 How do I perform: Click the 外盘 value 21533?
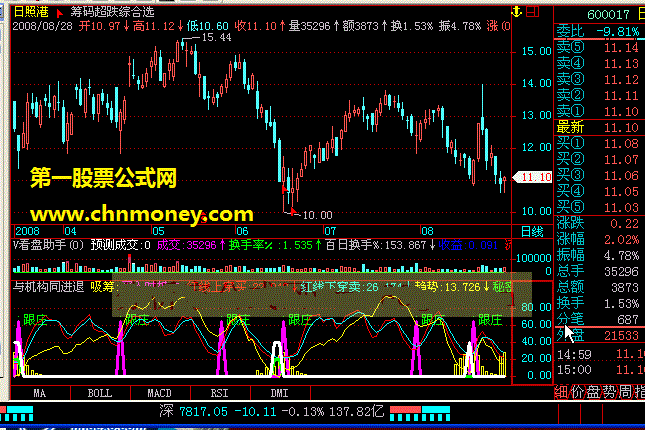(x=621, y=336)
